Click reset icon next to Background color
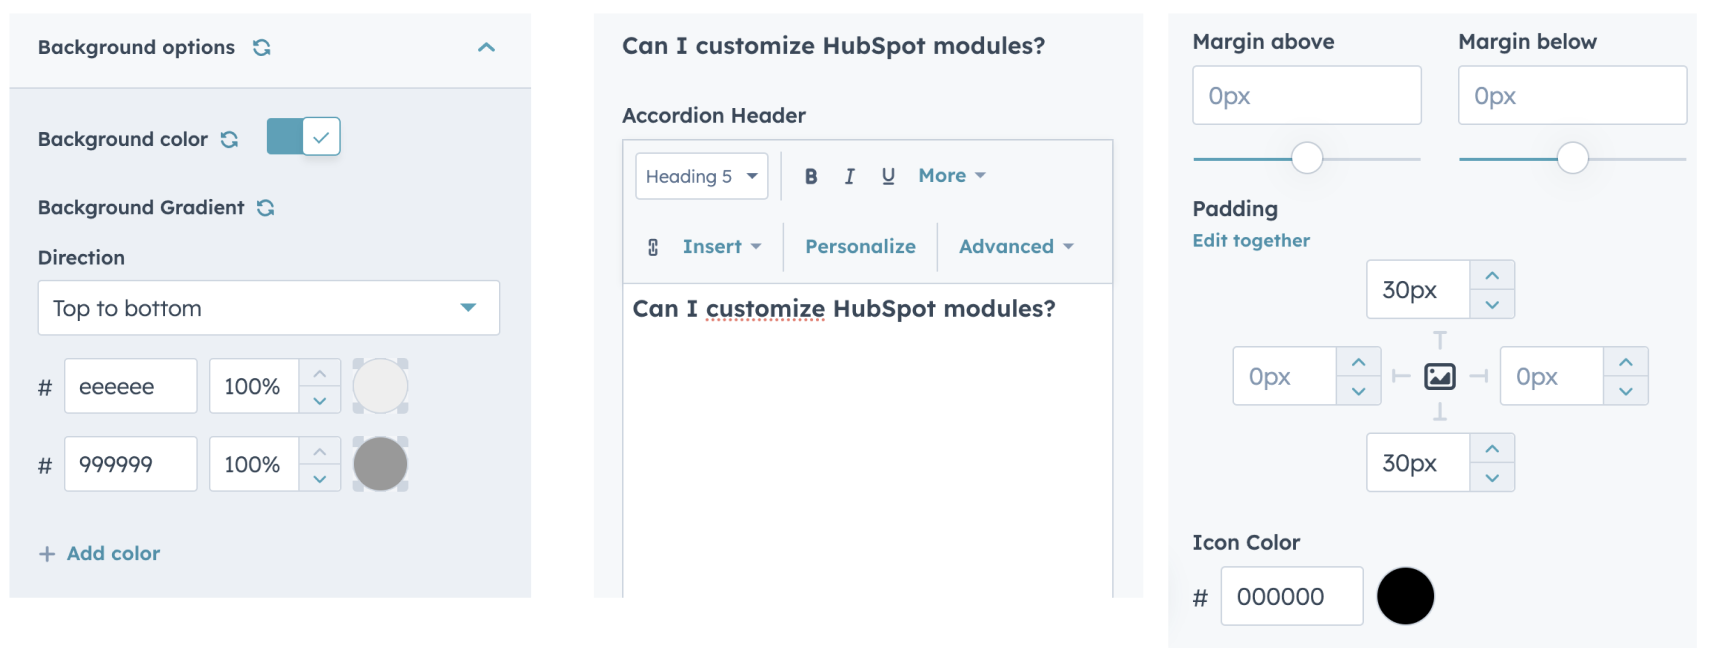The width and height of the screenshot is (1710, 666). pyautogui.click(x=230, y=139)
